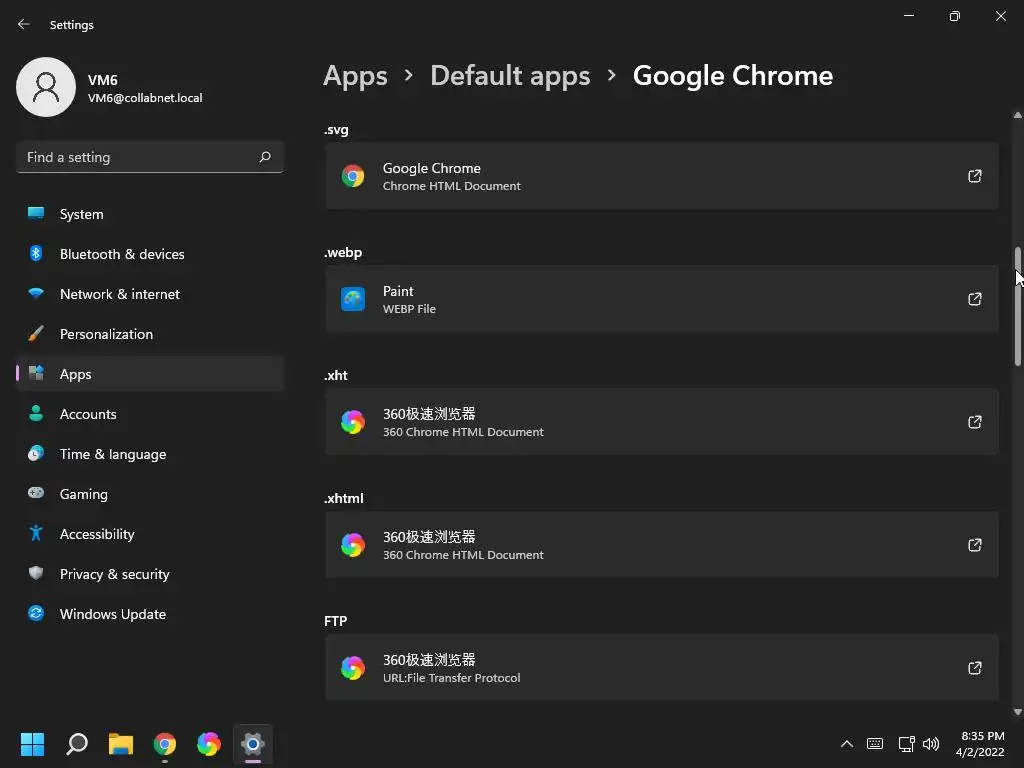The image size is (1024, 768).
Task: Select Windows Update in sidebar
Action: 113,614
